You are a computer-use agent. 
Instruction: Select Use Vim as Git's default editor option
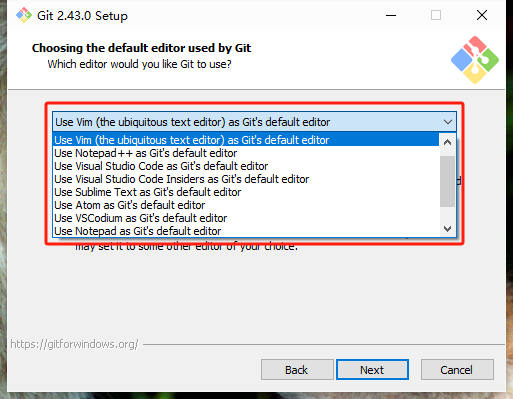click(246, 140)
